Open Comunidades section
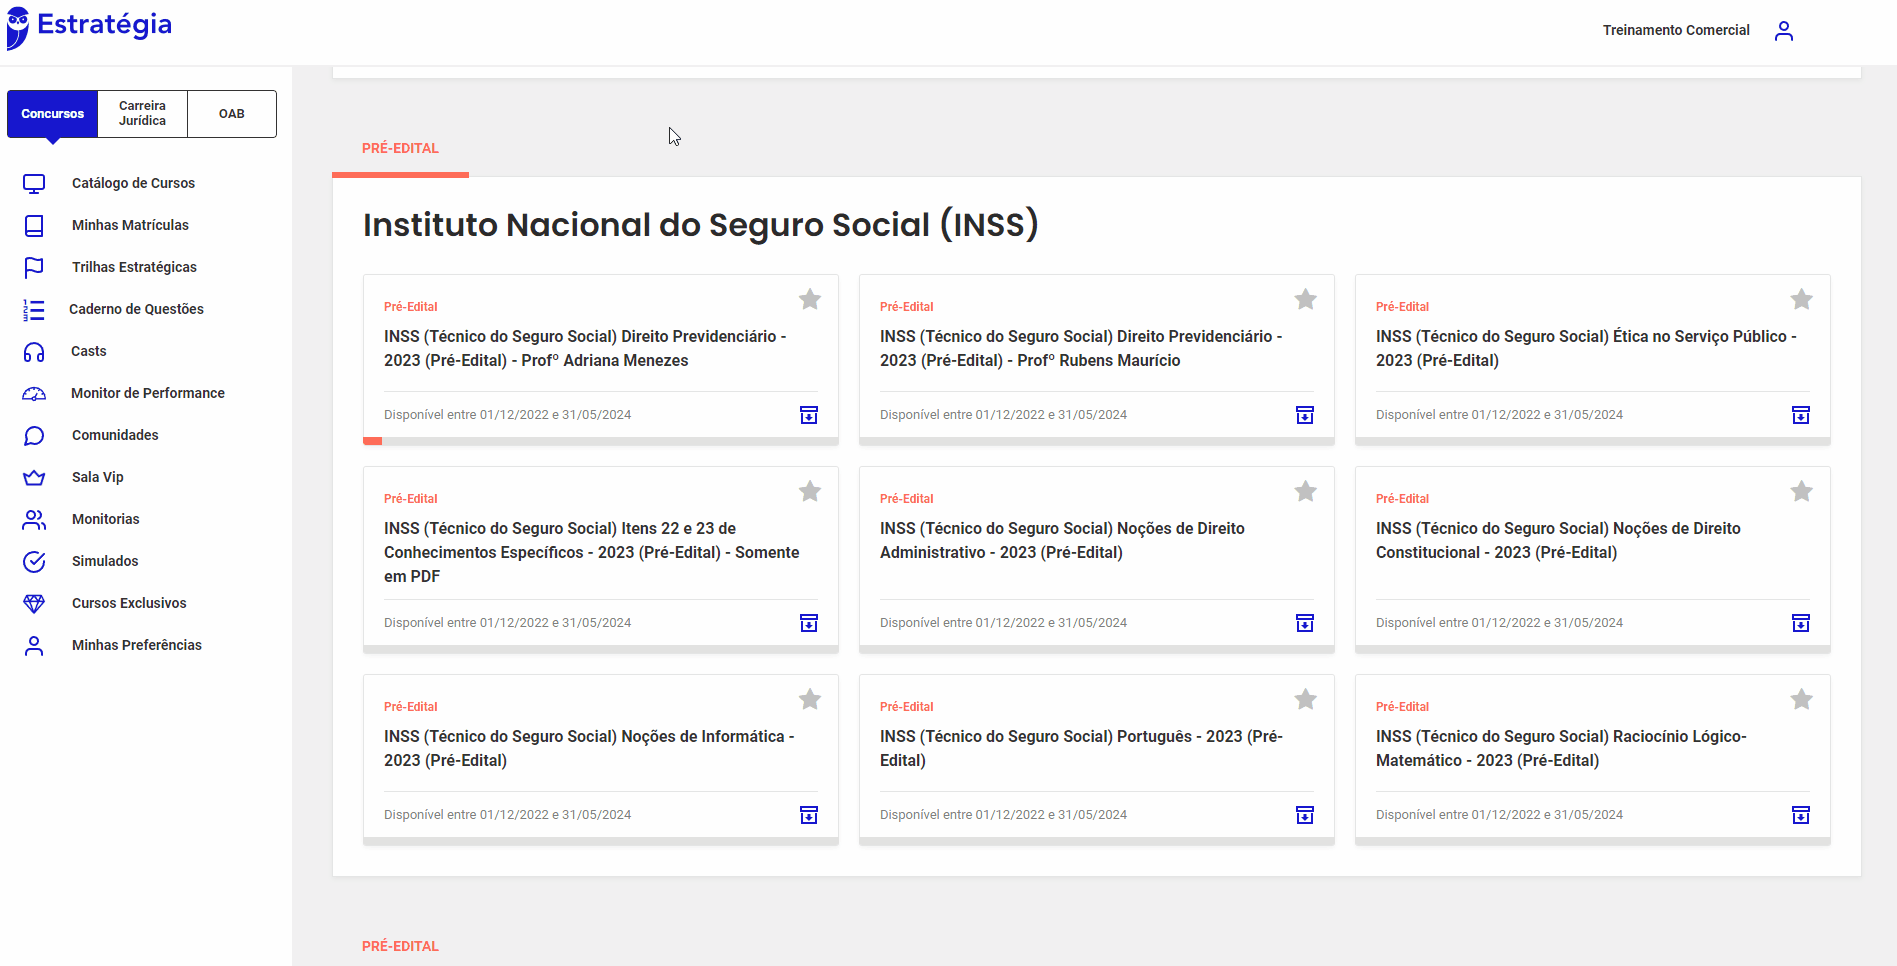Image resolution: width=1897 pixels, height=966 pixels. [x=115, y=435]
